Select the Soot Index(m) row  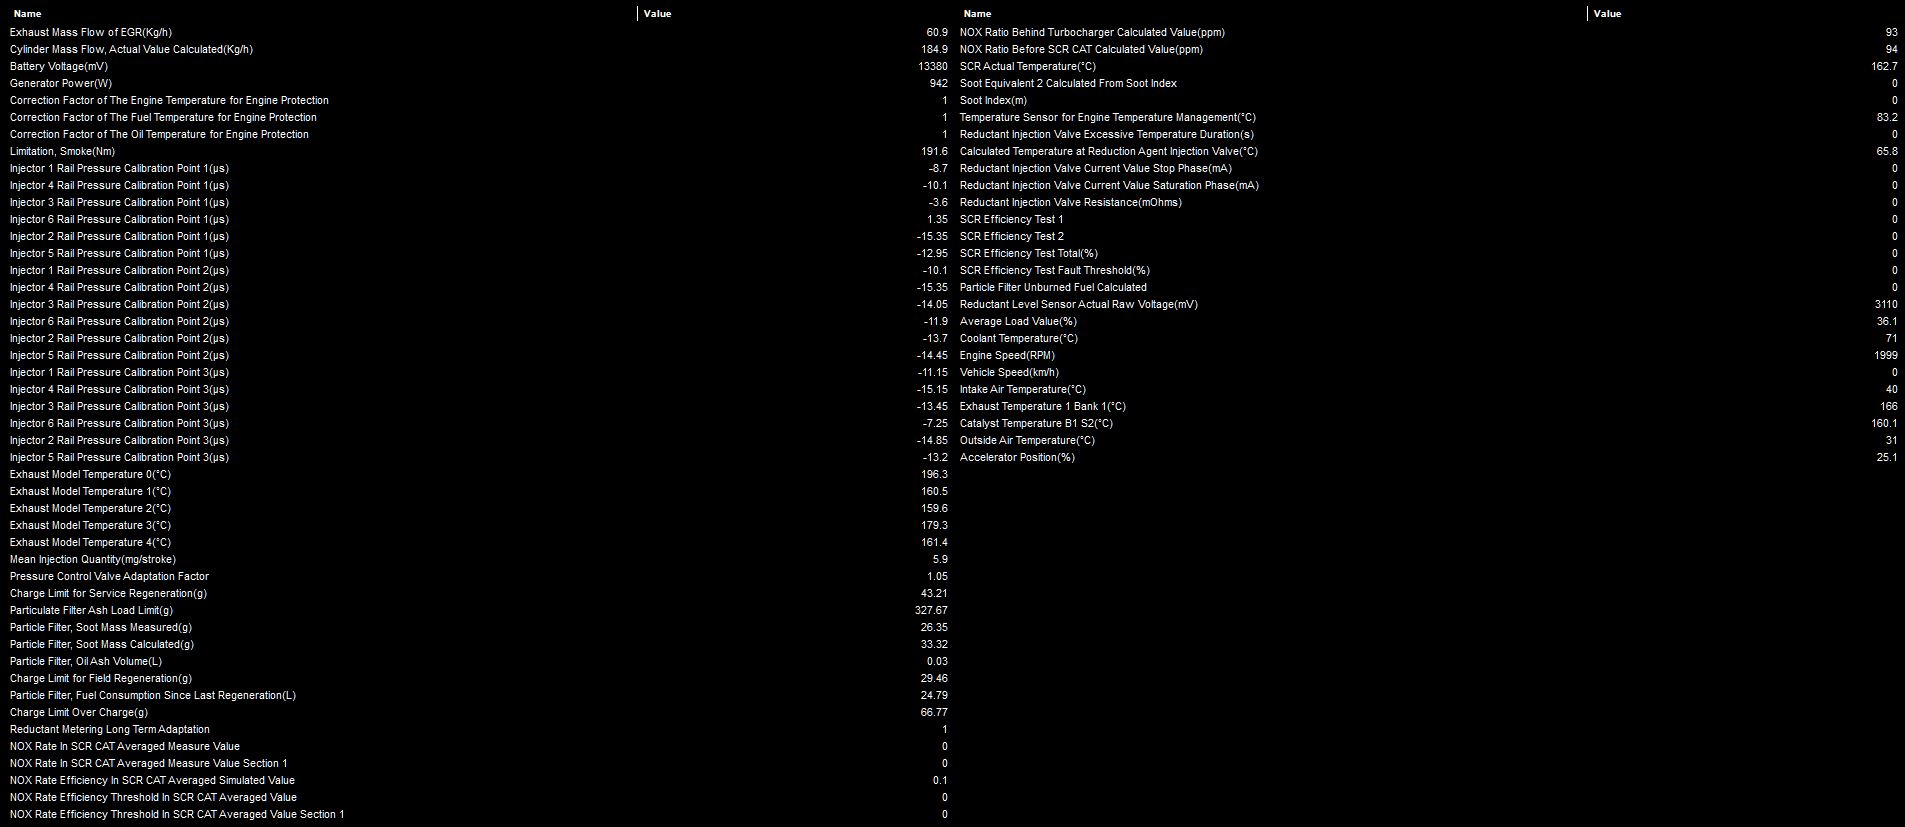[x=1428, y=100]
